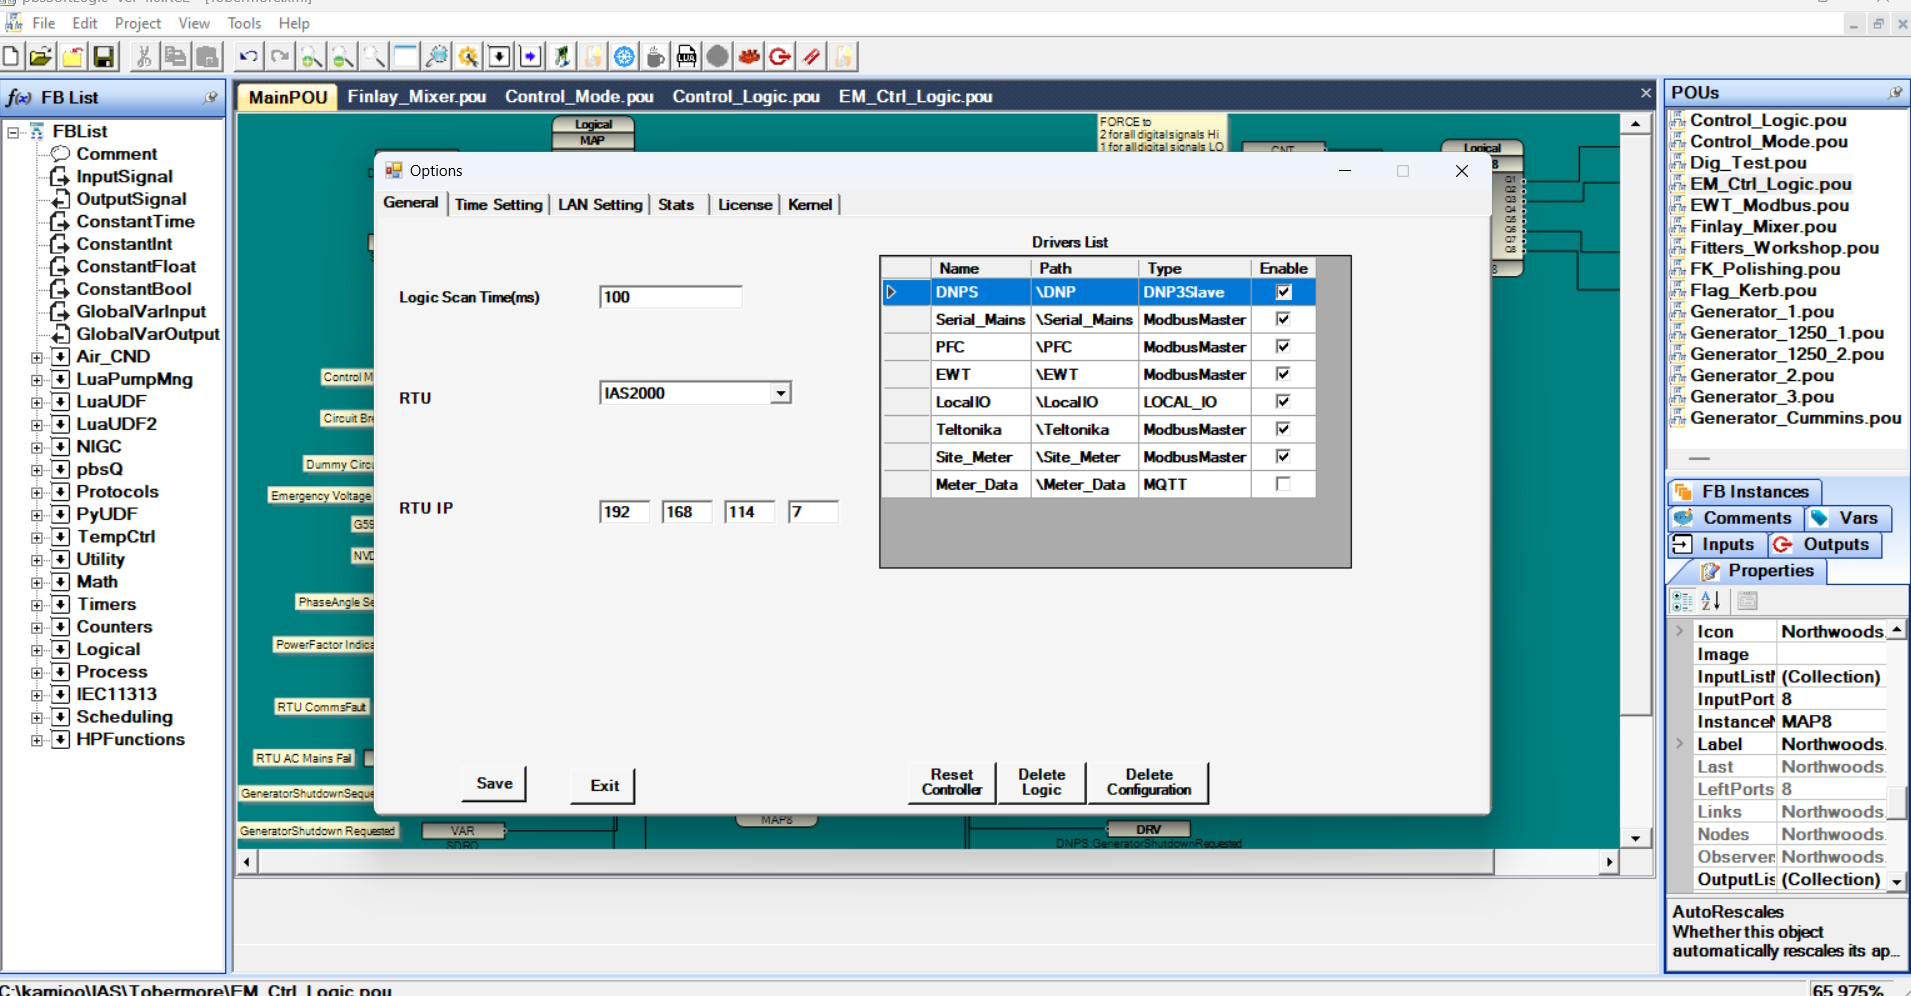Click the Reset Controller button
This screenshot has height=996, width=1911.
click(x=951, y=782)
